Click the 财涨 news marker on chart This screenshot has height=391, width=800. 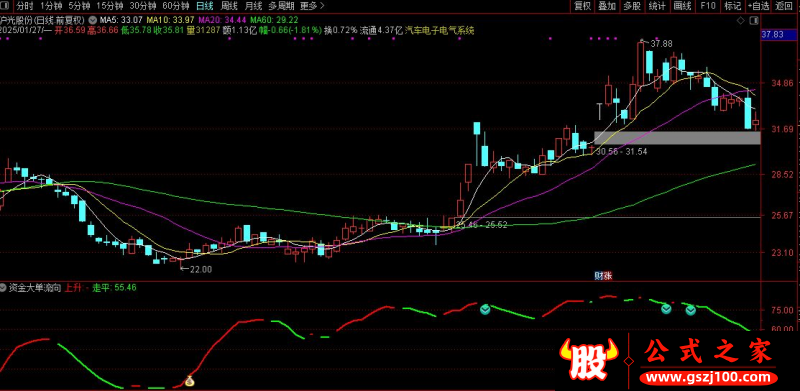point(603,276)
